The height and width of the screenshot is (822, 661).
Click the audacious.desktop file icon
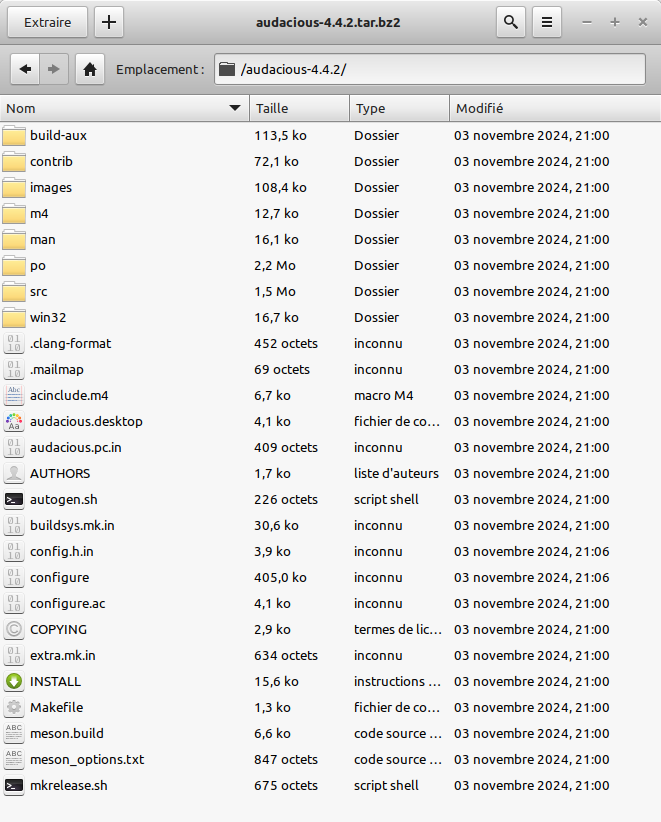pyautogui.click(x=14, y=421)
